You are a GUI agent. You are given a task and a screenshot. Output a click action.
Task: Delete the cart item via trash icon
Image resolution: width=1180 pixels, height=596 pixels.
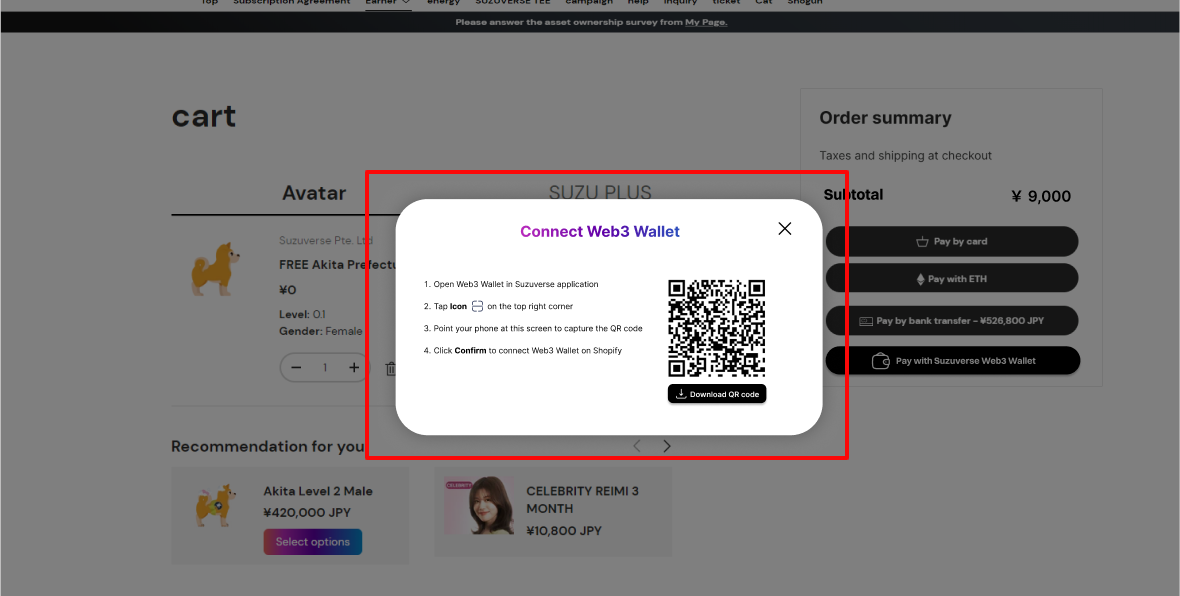click(x=390, y=369)
